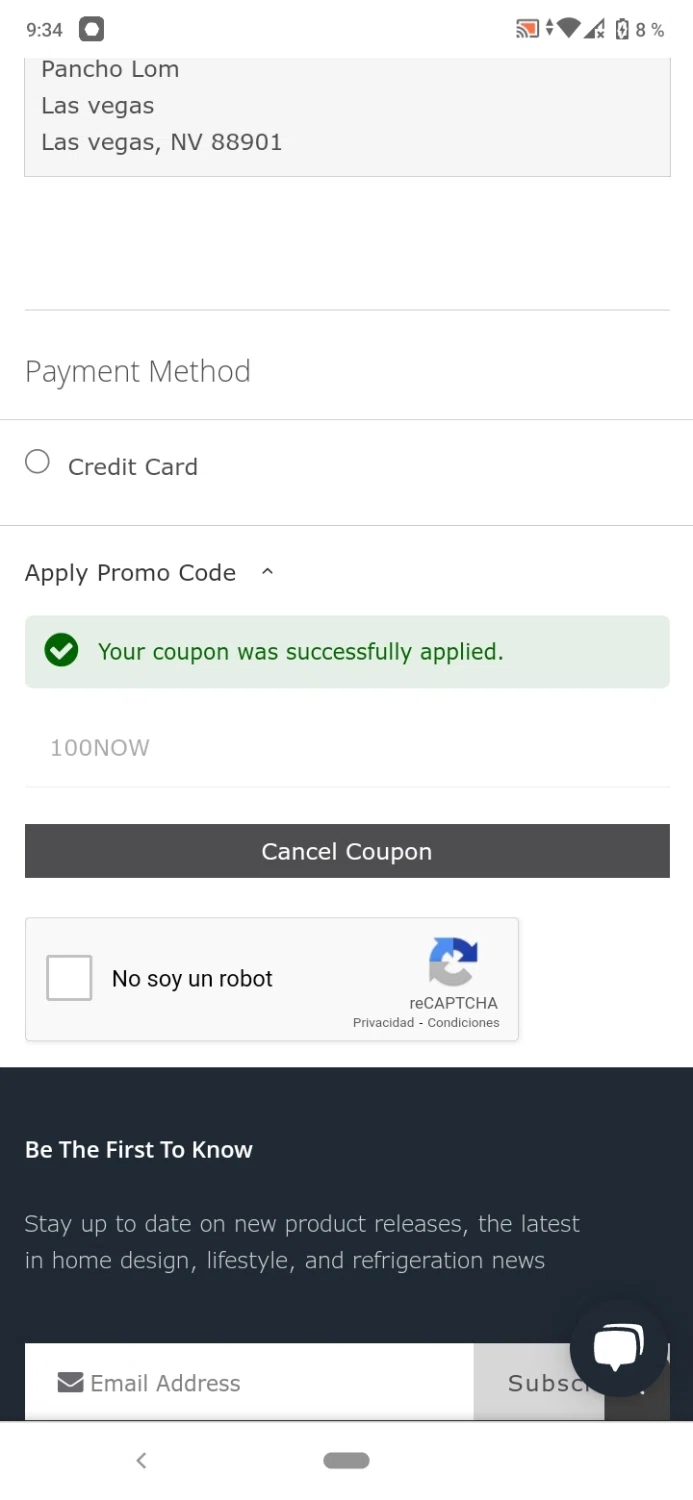Tap the Wi-Fi signal status icon
Screen dimensions: 693x1500
pos(570,28)
